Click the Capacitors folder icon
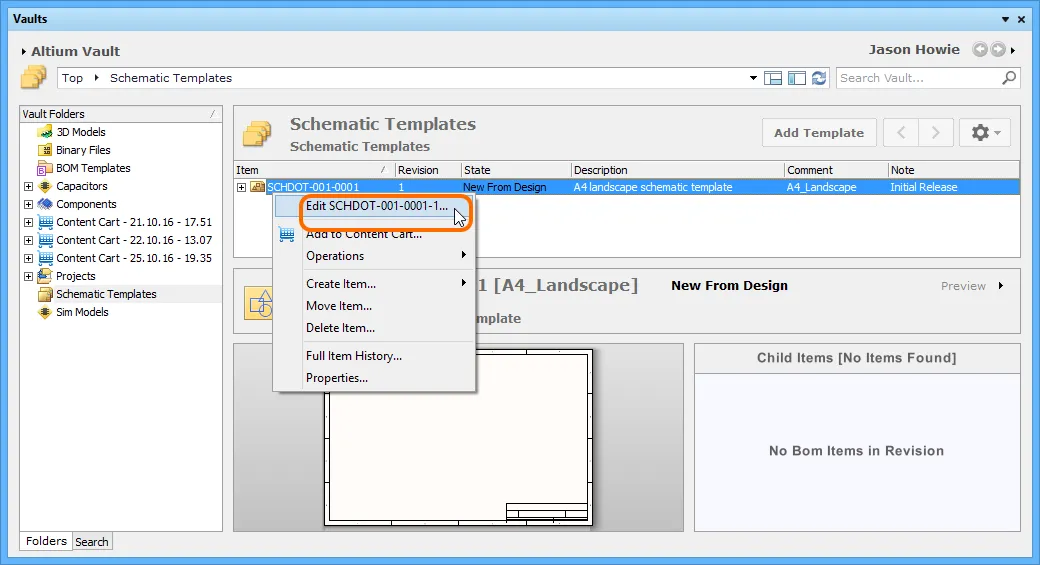The width and height of the screenshot is (1040, 565). (45, 186)
